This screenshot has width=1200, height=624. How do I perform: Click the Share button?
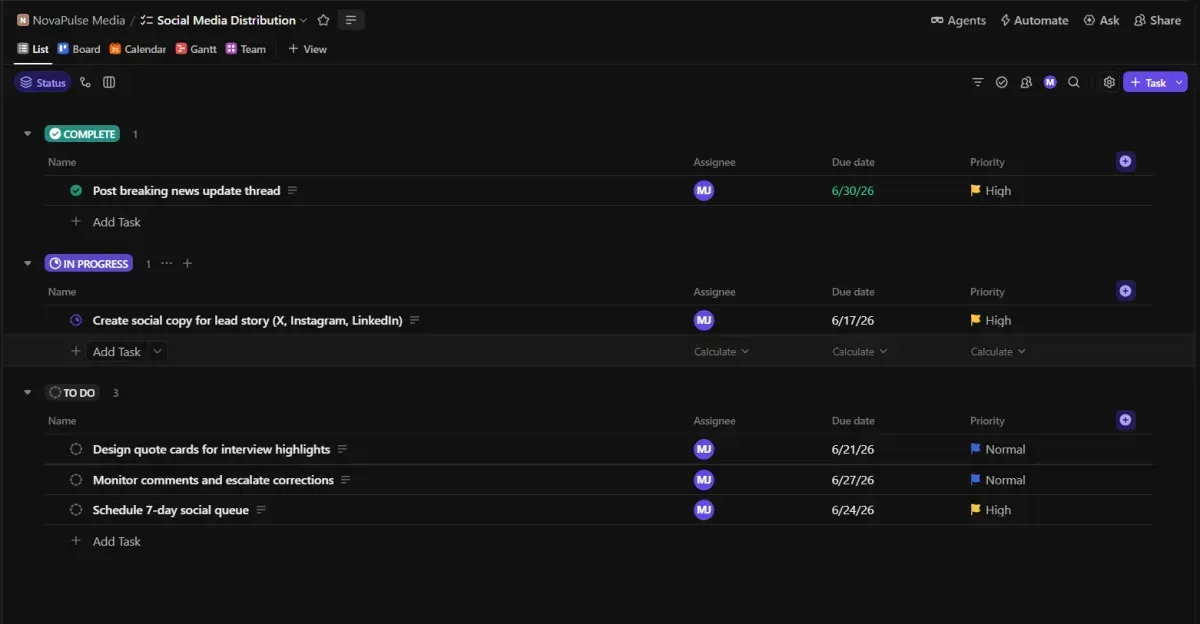[1157, 20]
